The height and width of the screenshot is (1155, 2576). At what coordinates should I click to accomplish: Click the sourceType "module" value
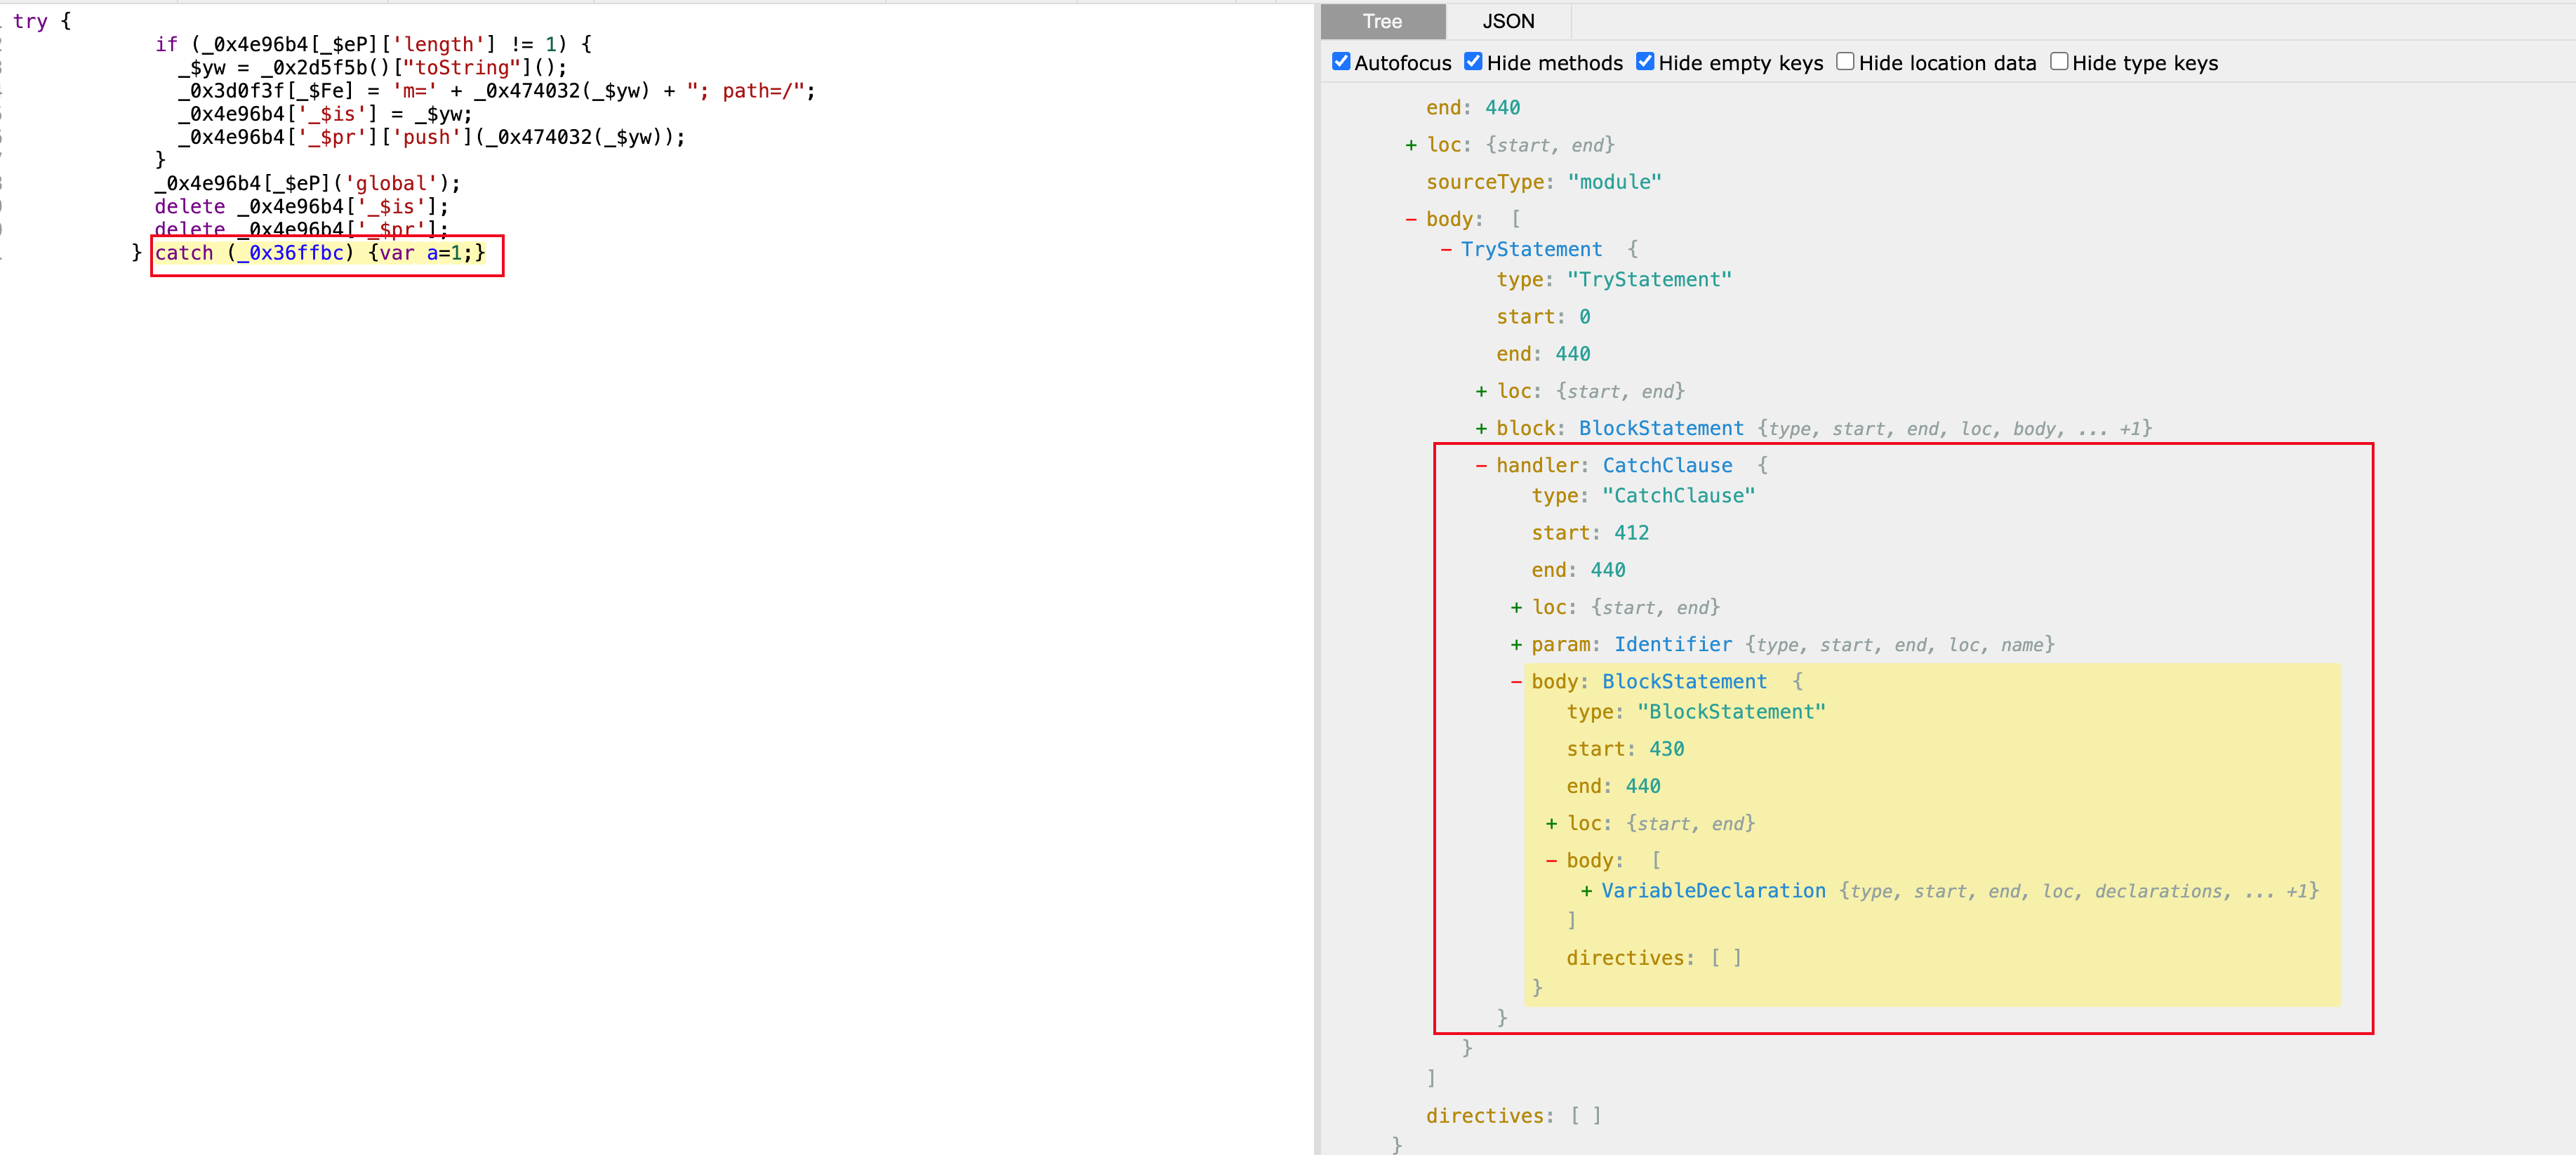pyautogui.click(x=1614, y=182)
